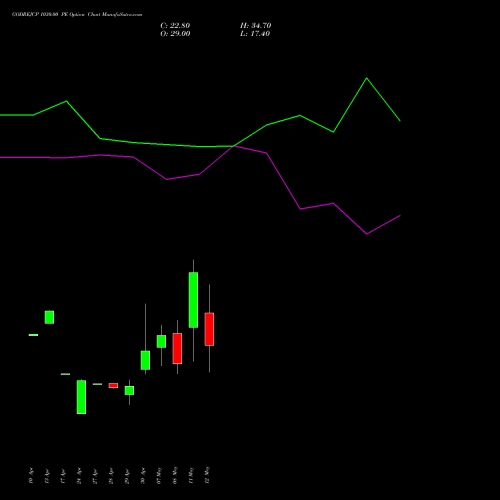Click the highest peak of the green line
This screenshot has width=500, height=500.
tap(367, 78)
